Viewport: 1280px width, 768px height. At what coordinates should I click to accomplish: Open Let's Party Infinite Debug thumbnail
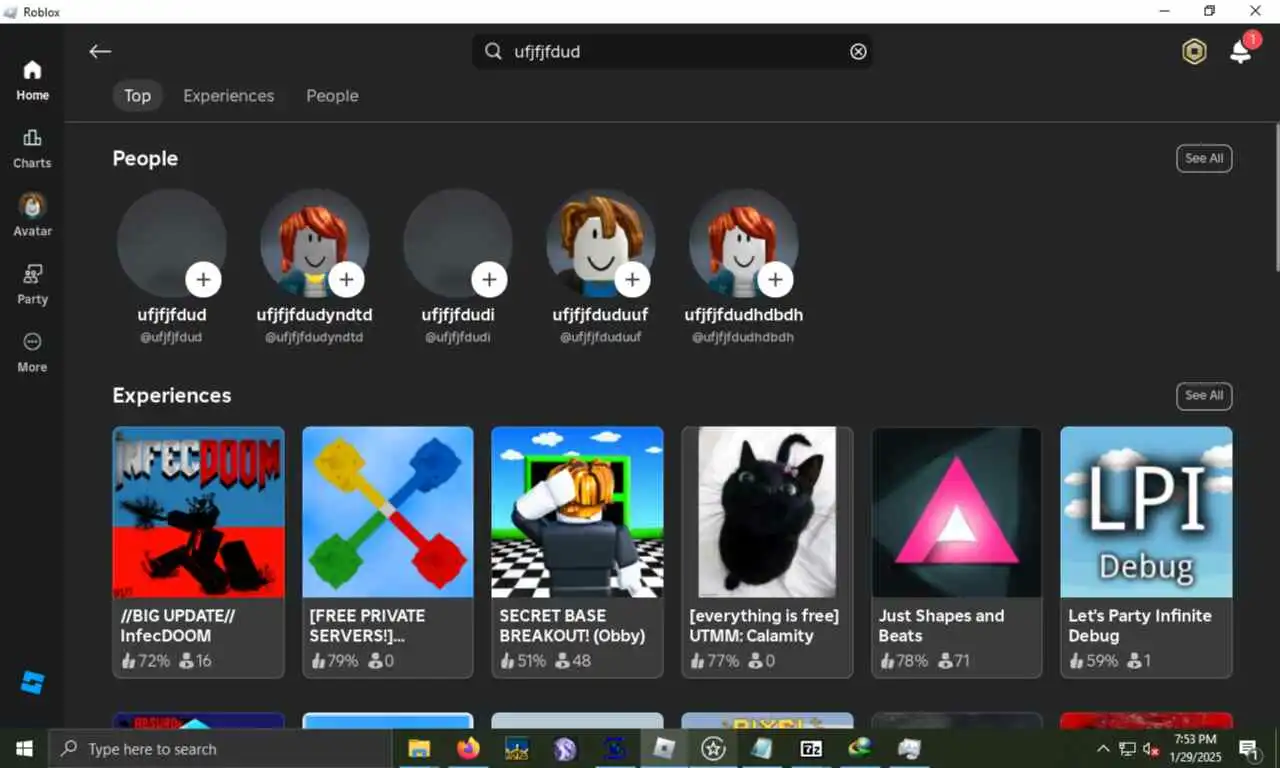click(x=1146, y=512)
